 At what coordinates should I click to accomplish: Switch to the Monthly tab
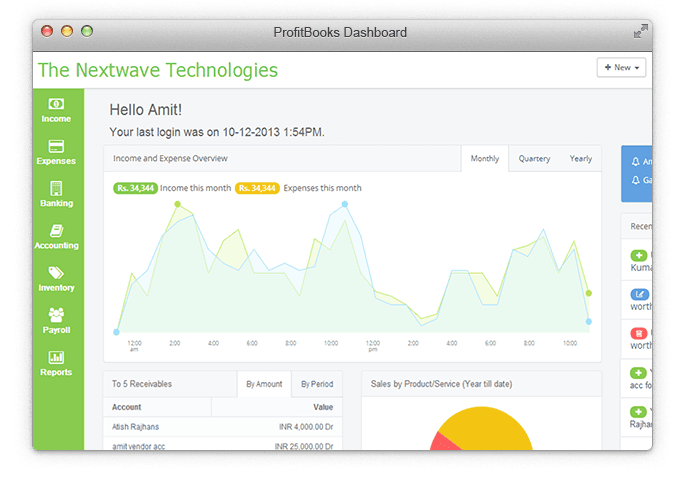click(x=485, y=159)
